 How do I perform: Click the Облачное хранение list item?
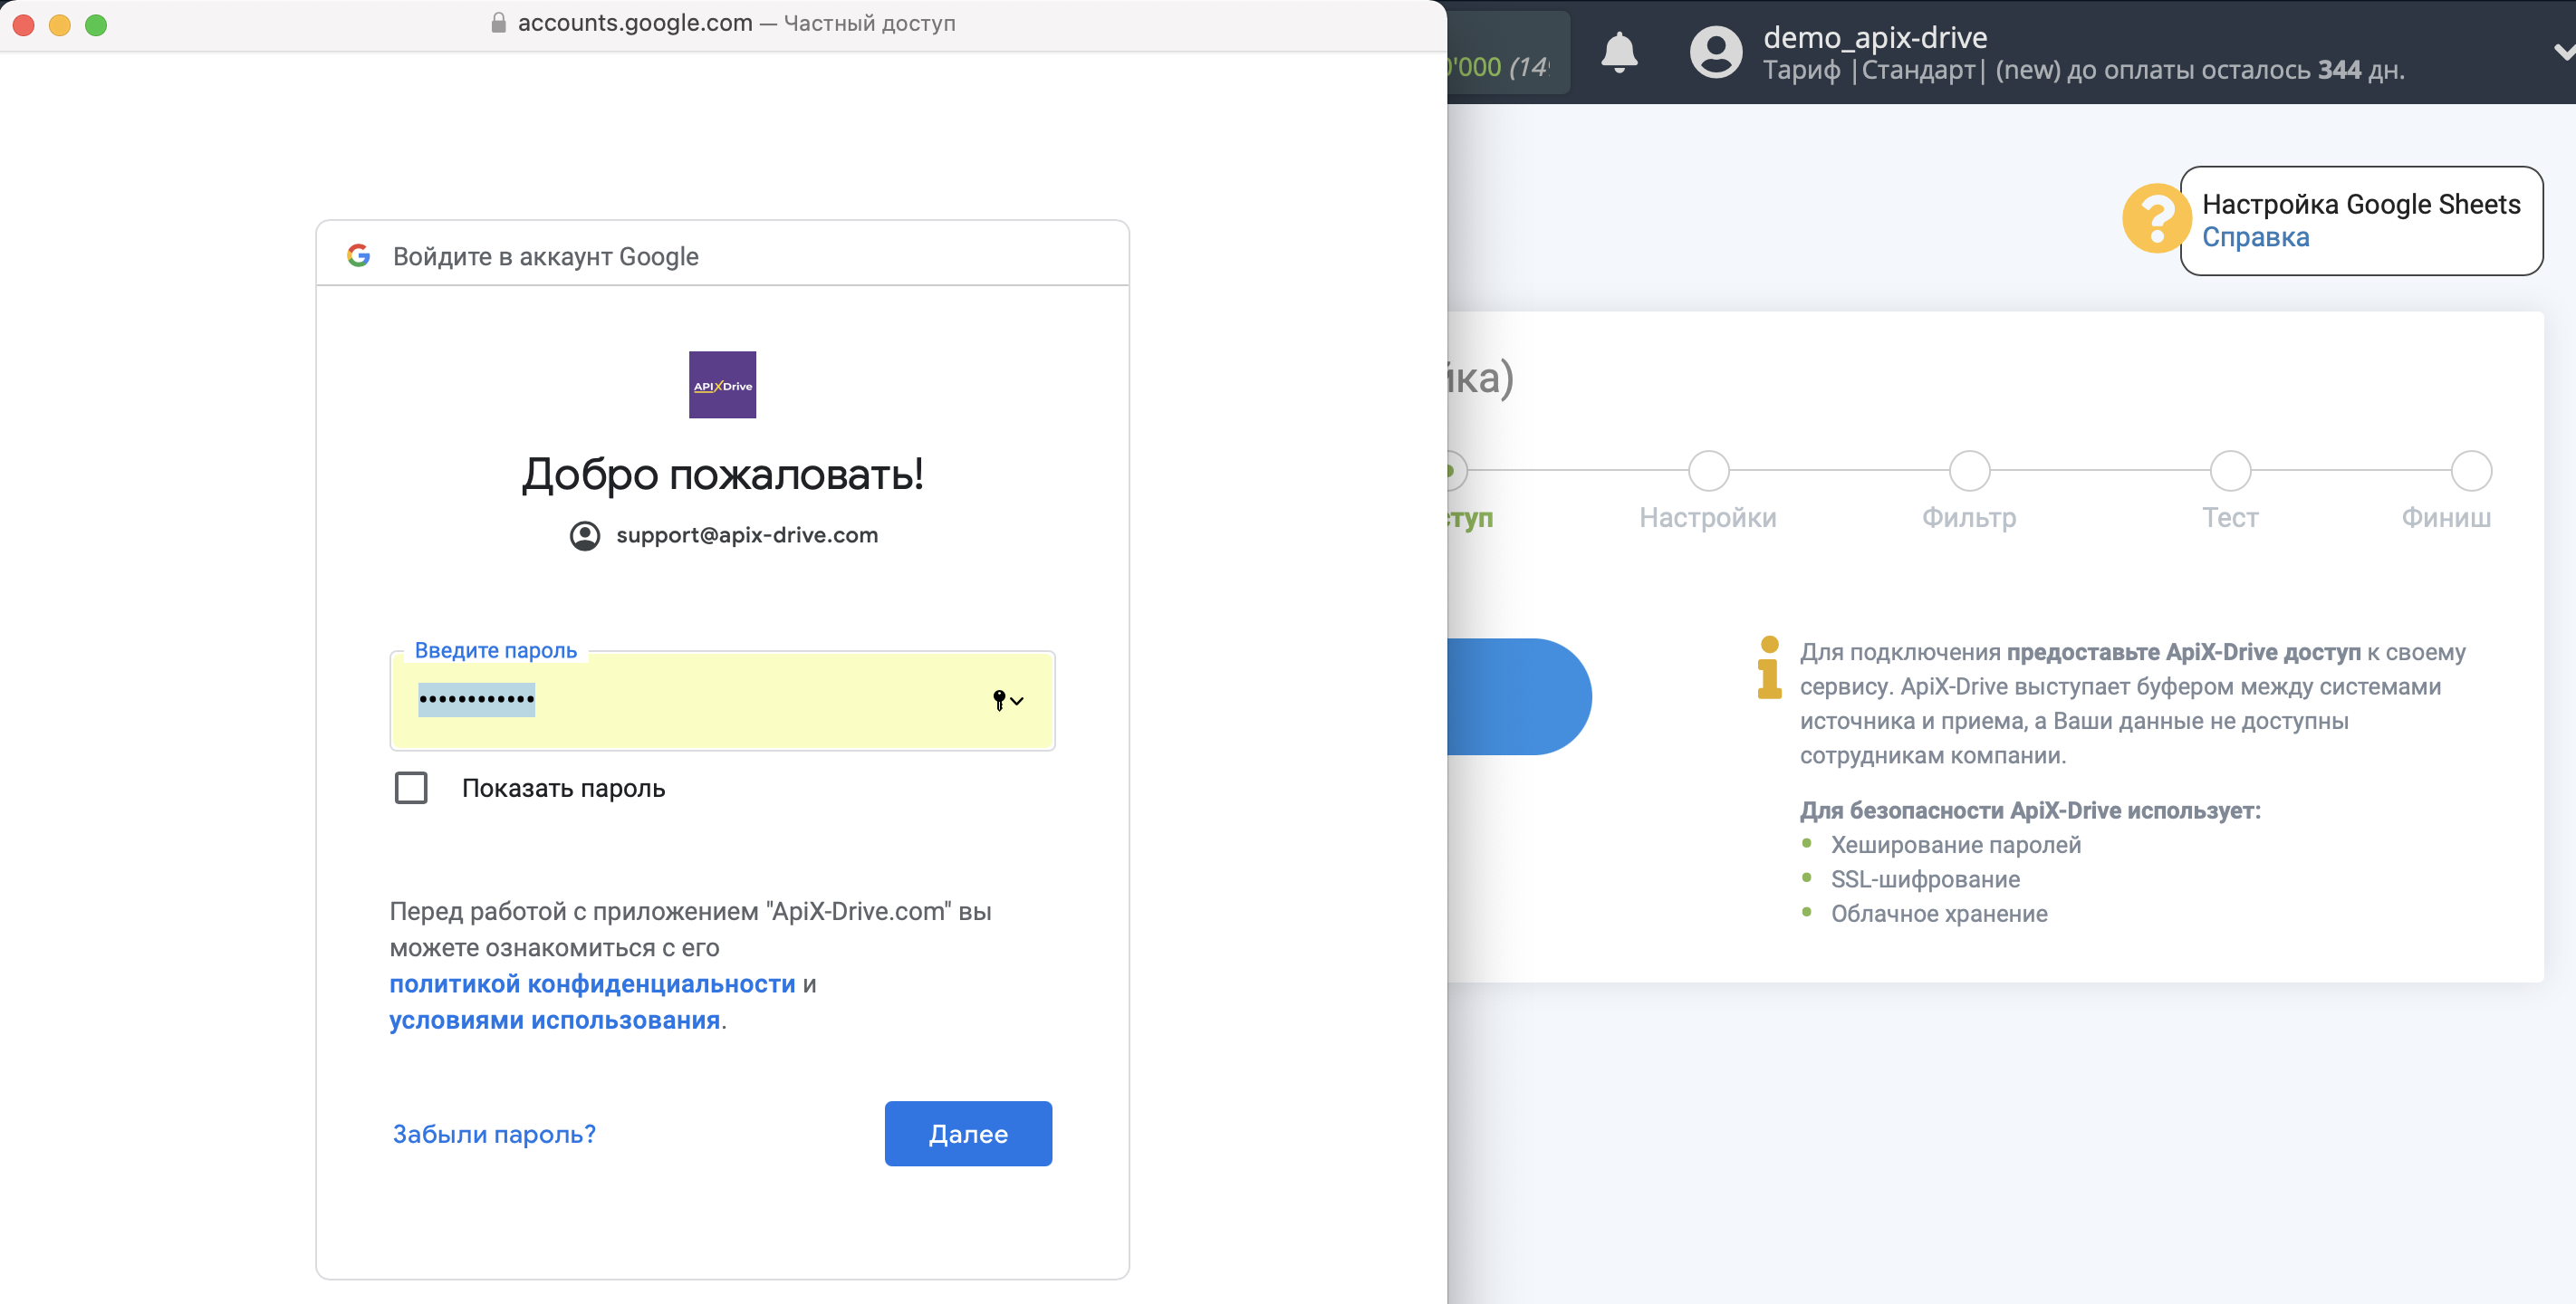[1939, 913]
